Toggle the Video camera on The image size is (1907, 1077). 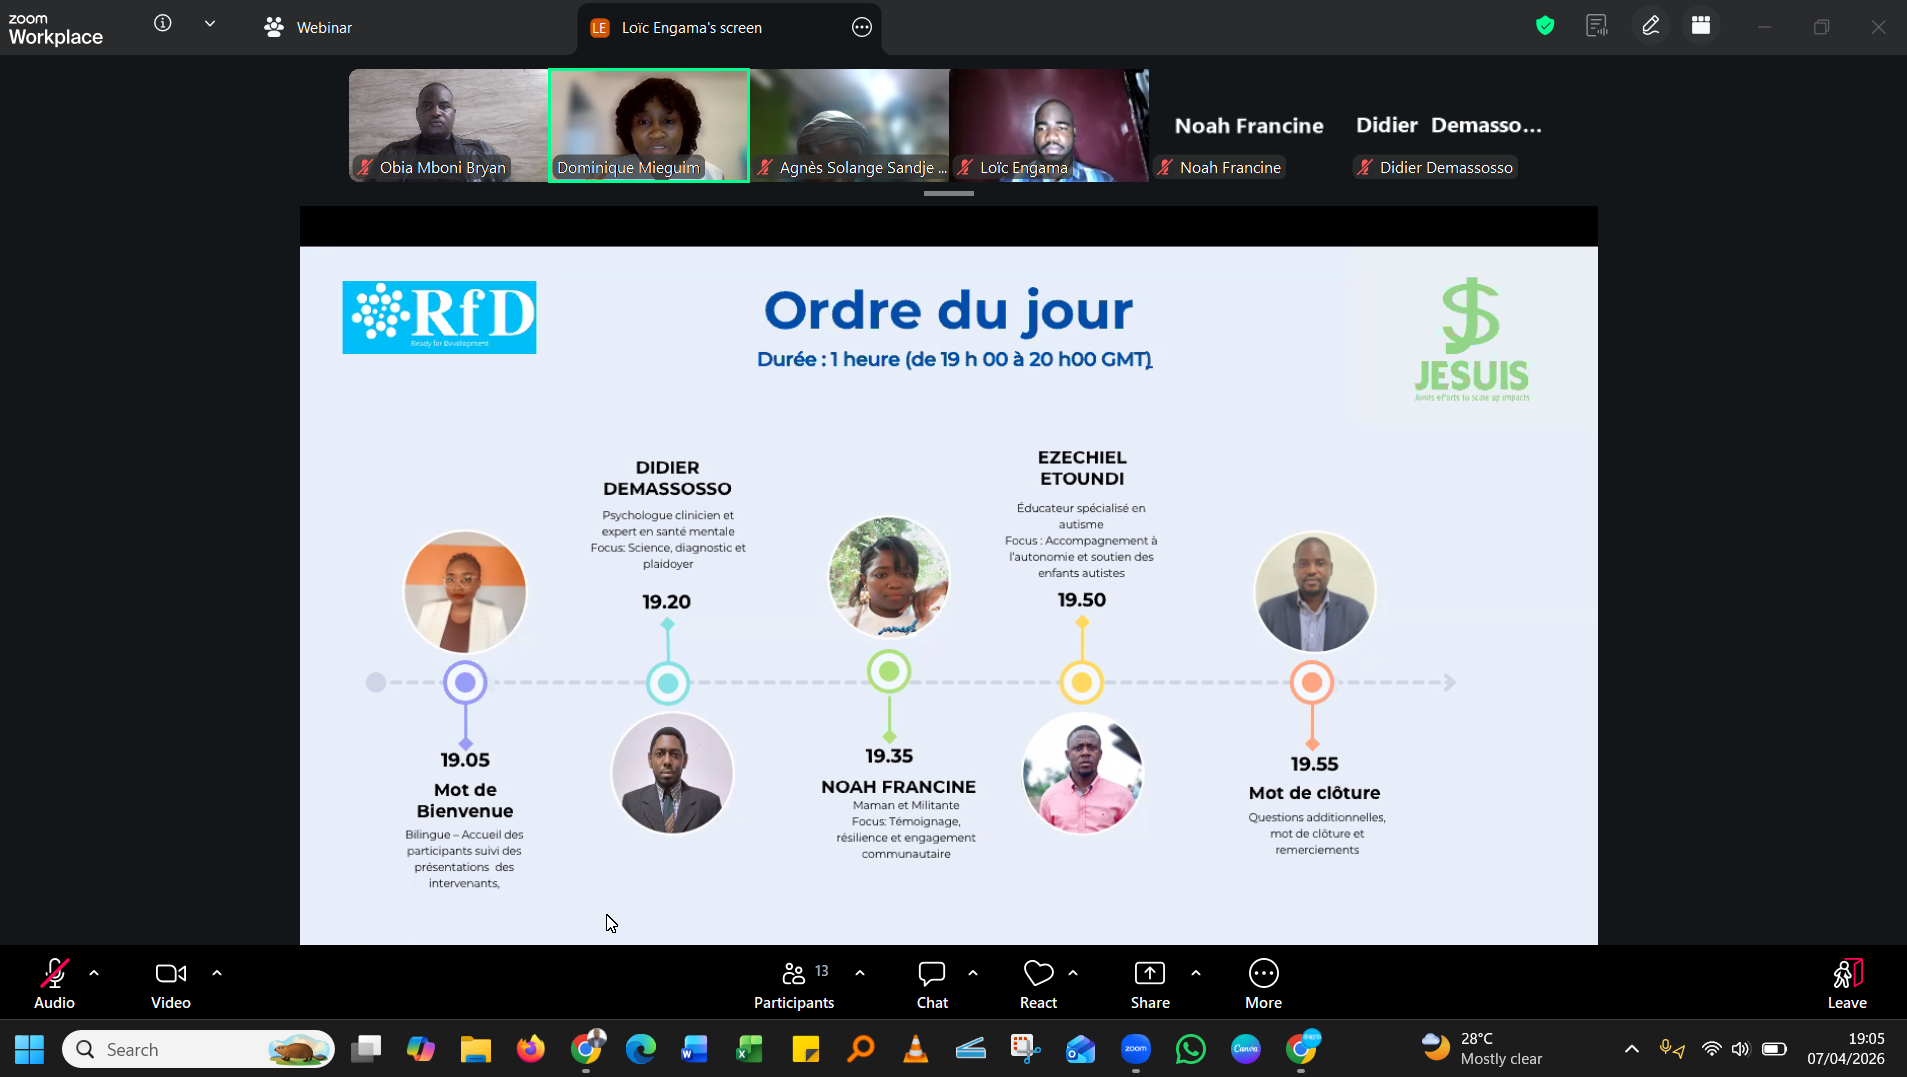pos(171,985)
